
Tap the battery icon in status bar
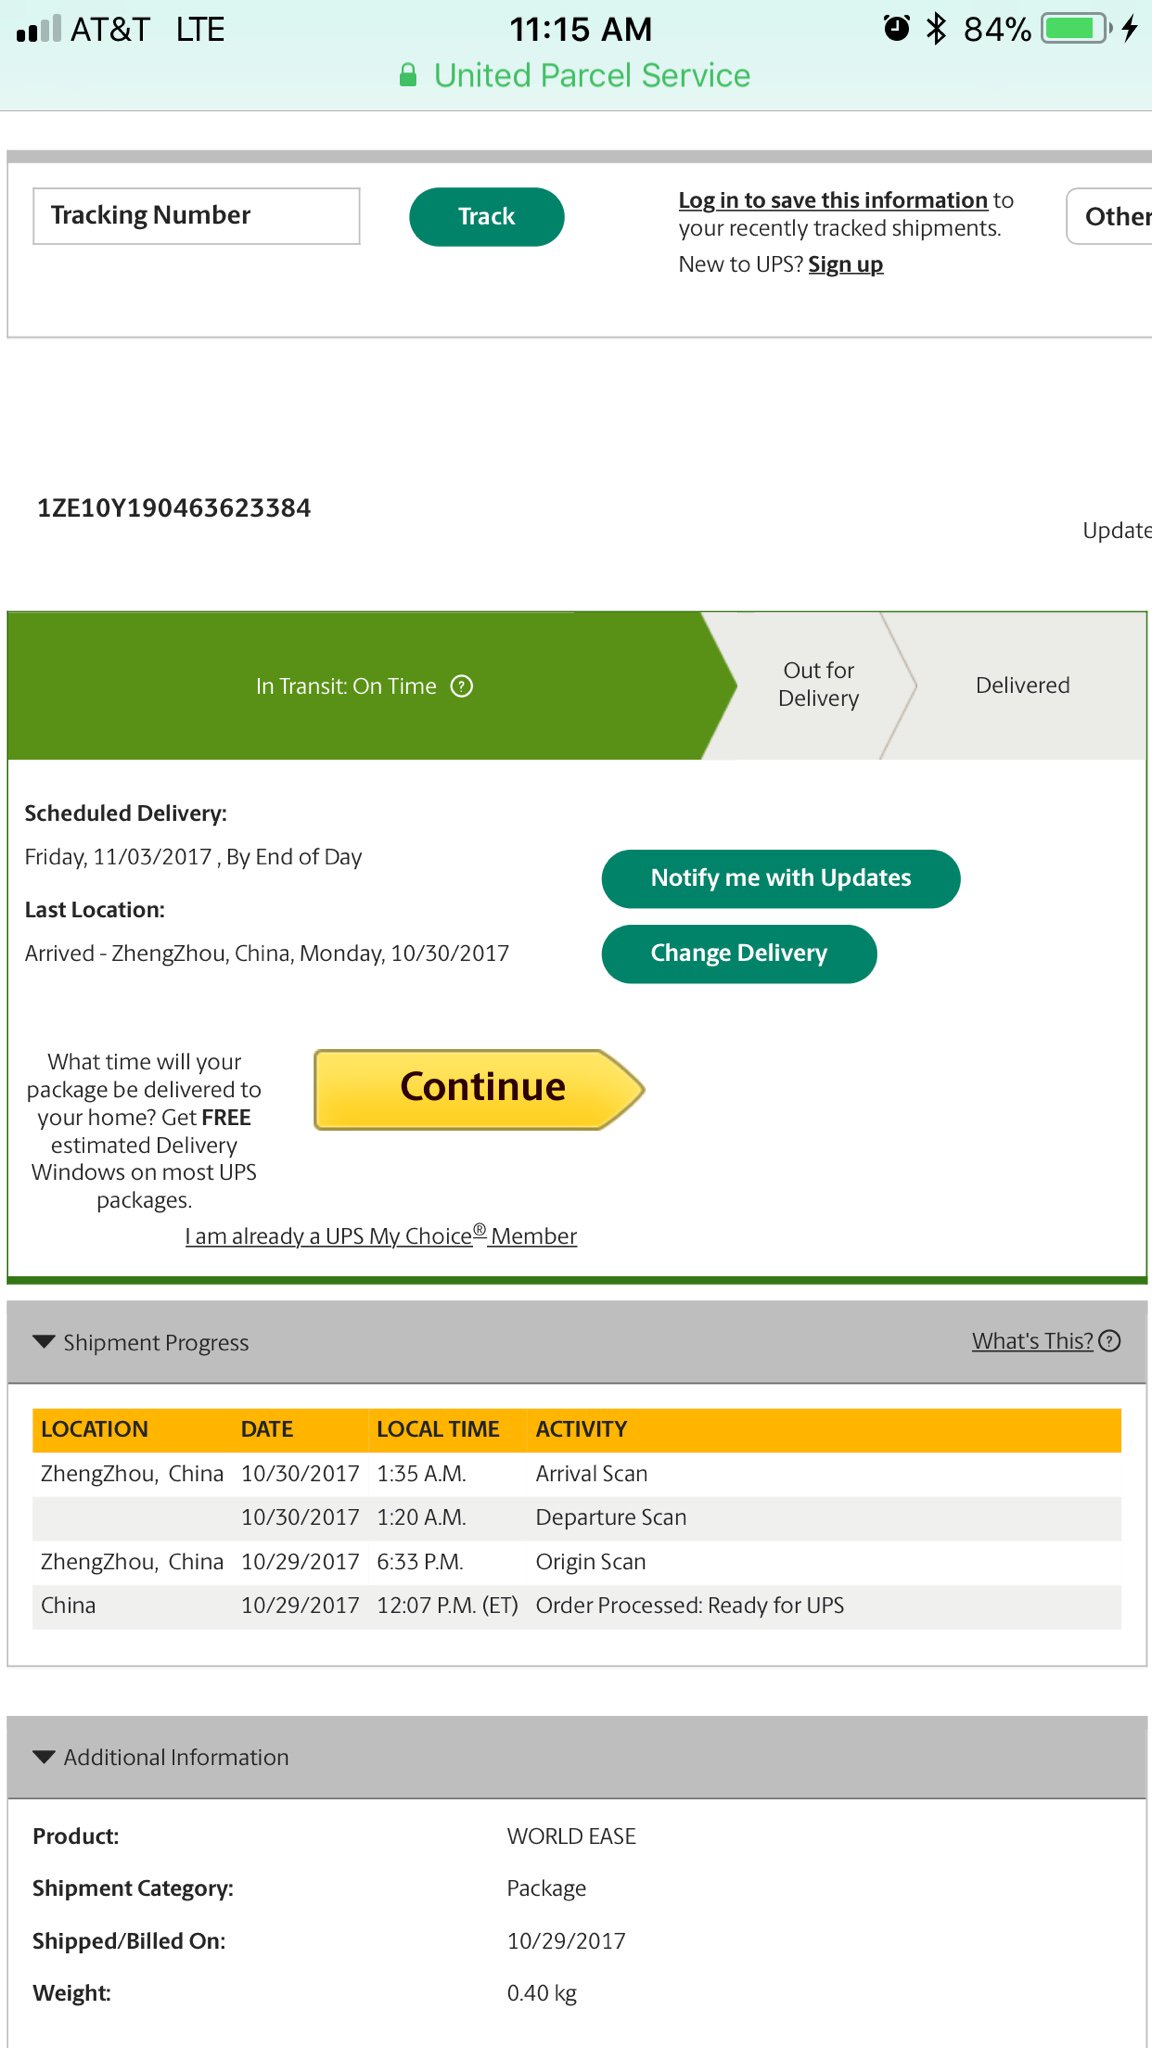pyautogui.click(x=1076, y=28)
